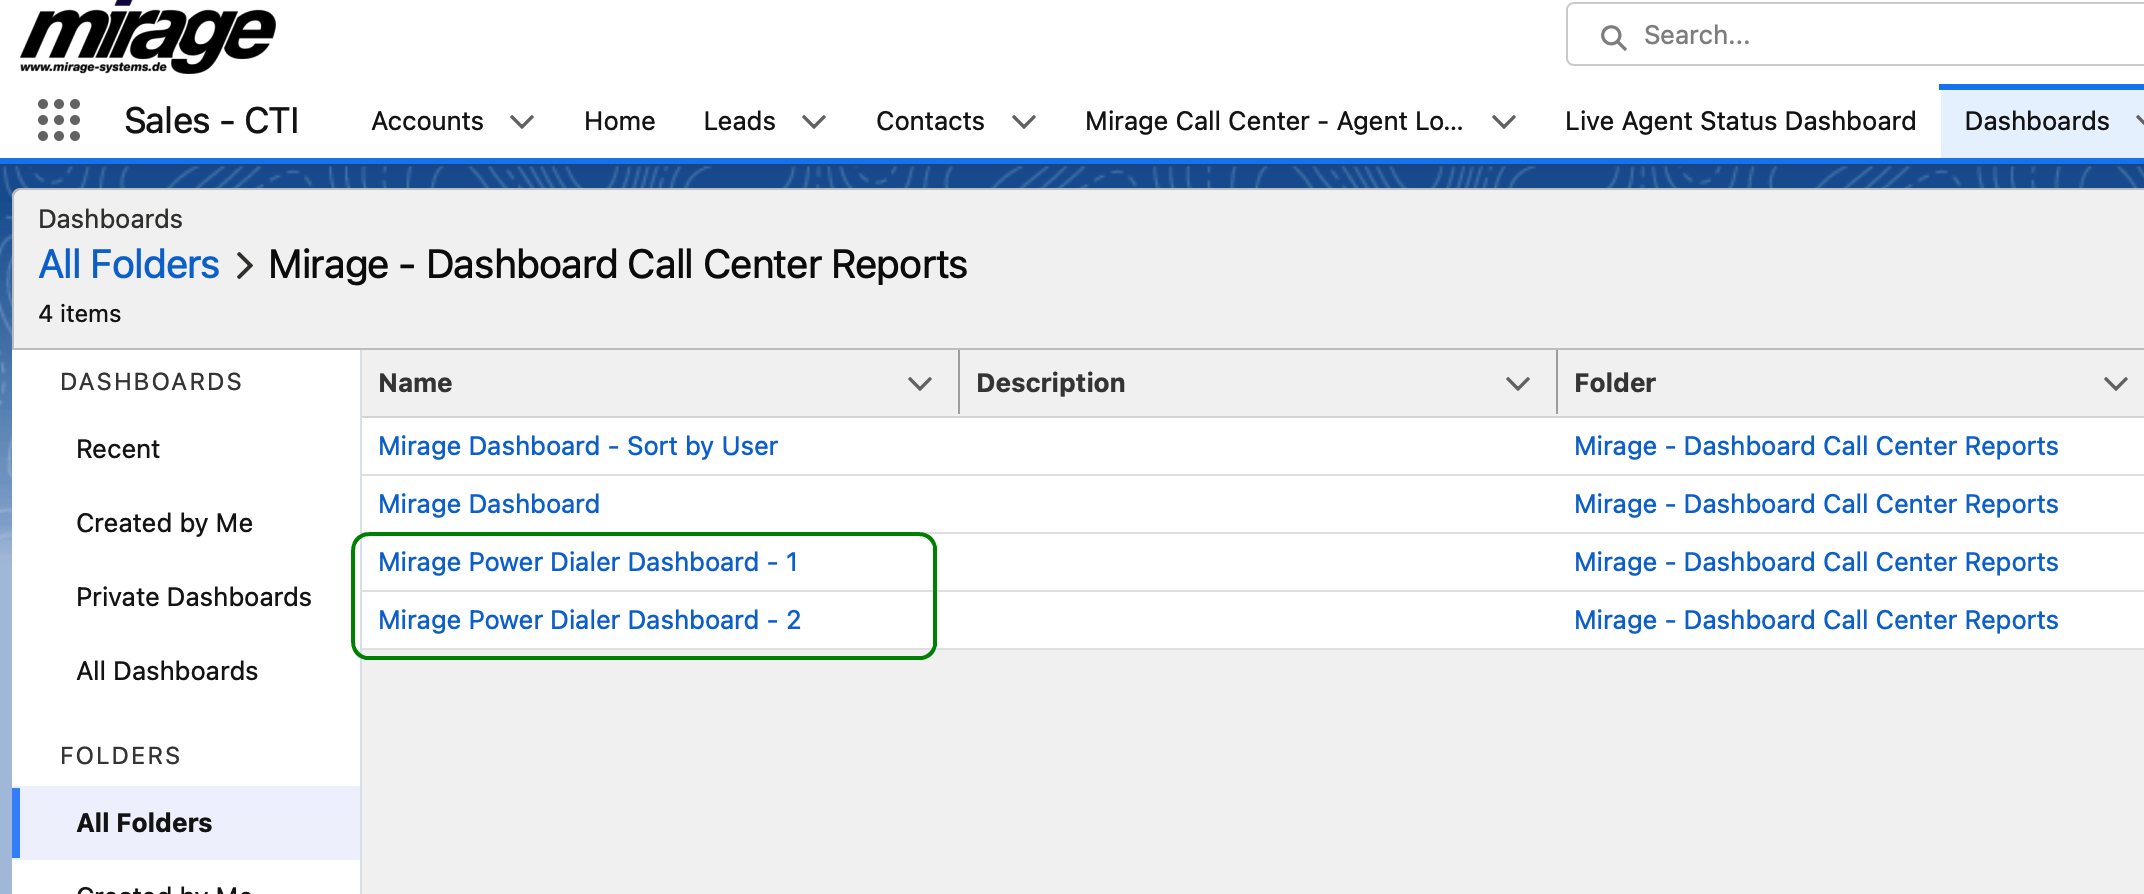Image resolution: width=2144 pixels, height=894 pixels.
Task: Go to the Home tab
Action: click(x=620, y=121)
